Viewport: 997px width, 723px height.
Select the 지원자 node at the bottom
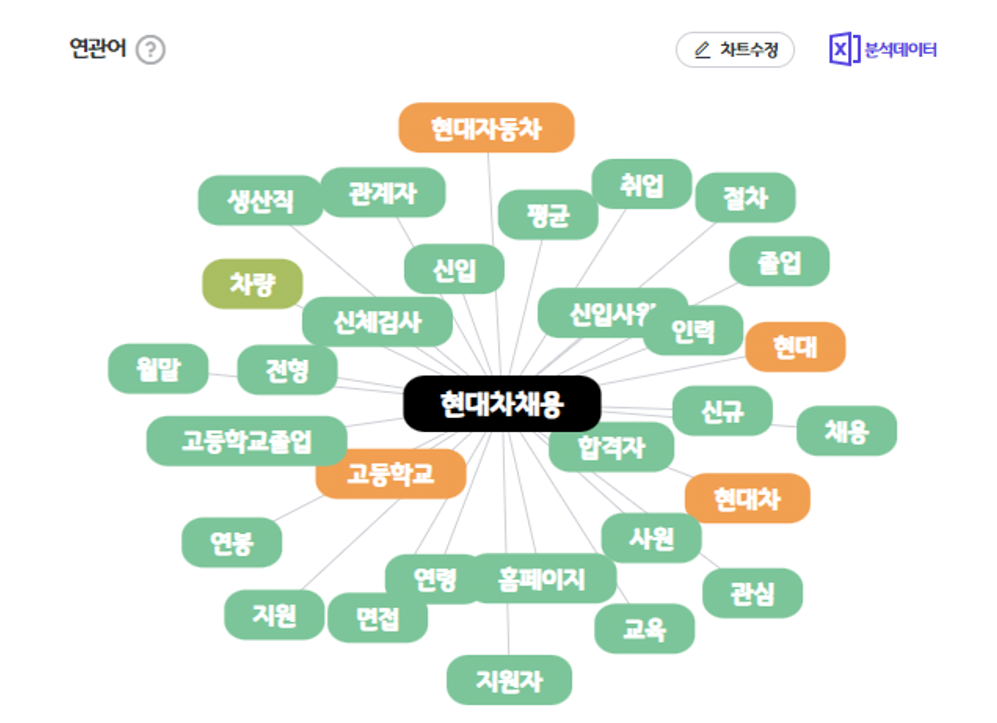(x=509, y=680)
